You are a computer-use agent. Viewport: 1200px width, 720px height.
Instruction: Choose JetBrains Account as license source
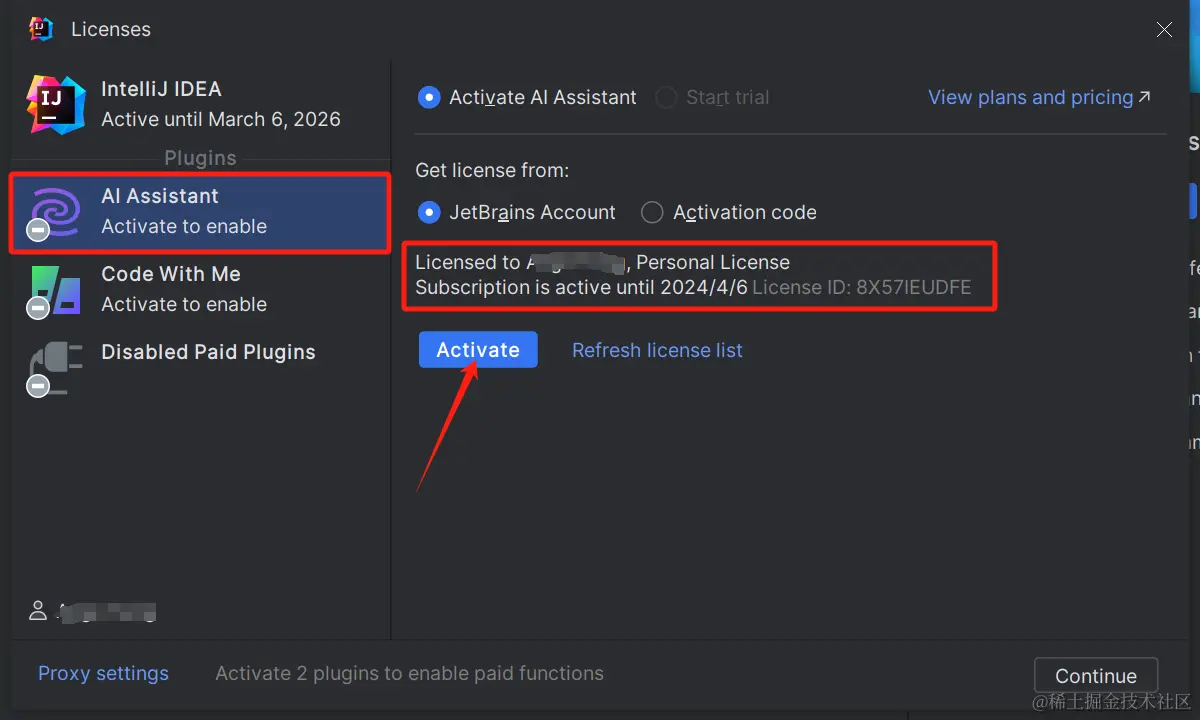click(x=429, y=212)
